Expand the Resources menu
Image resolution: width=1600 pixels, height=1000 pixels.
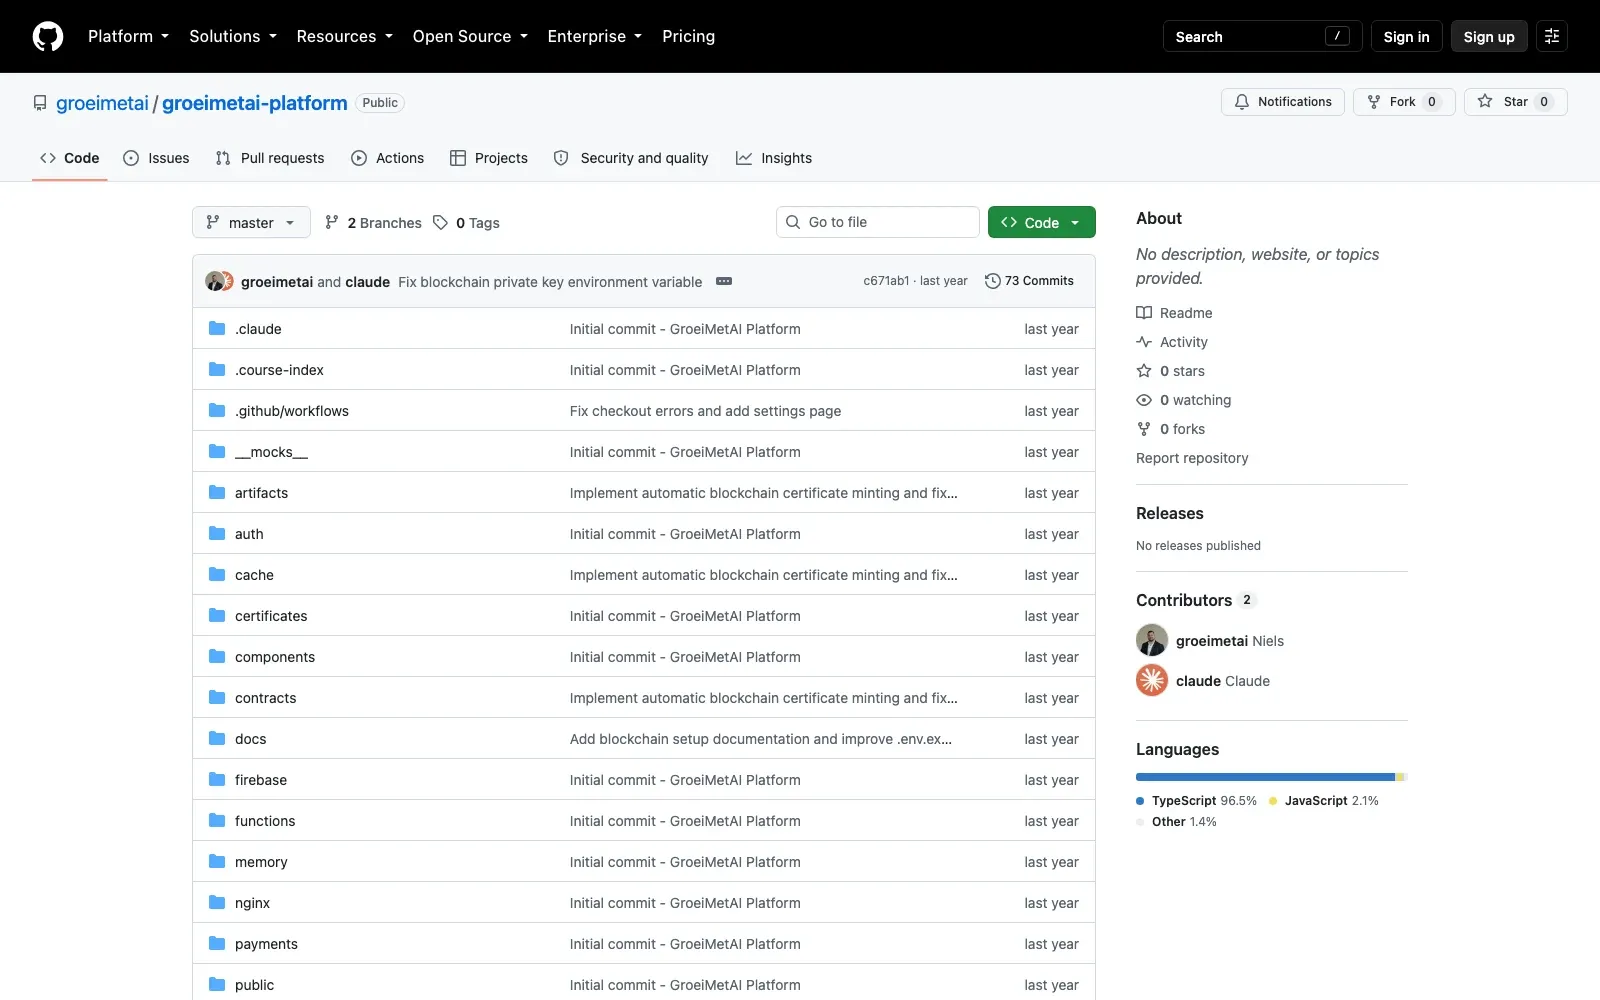point(345,36)
